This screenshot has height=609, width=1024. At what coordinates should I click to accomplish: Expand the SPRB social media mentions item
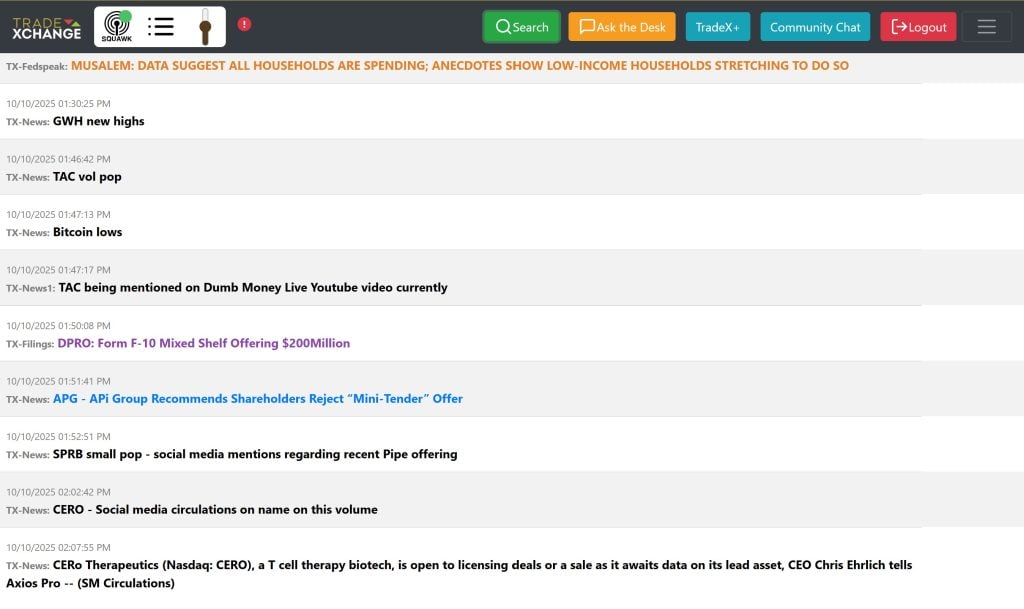pyautogui.click(x=254, y=454)
